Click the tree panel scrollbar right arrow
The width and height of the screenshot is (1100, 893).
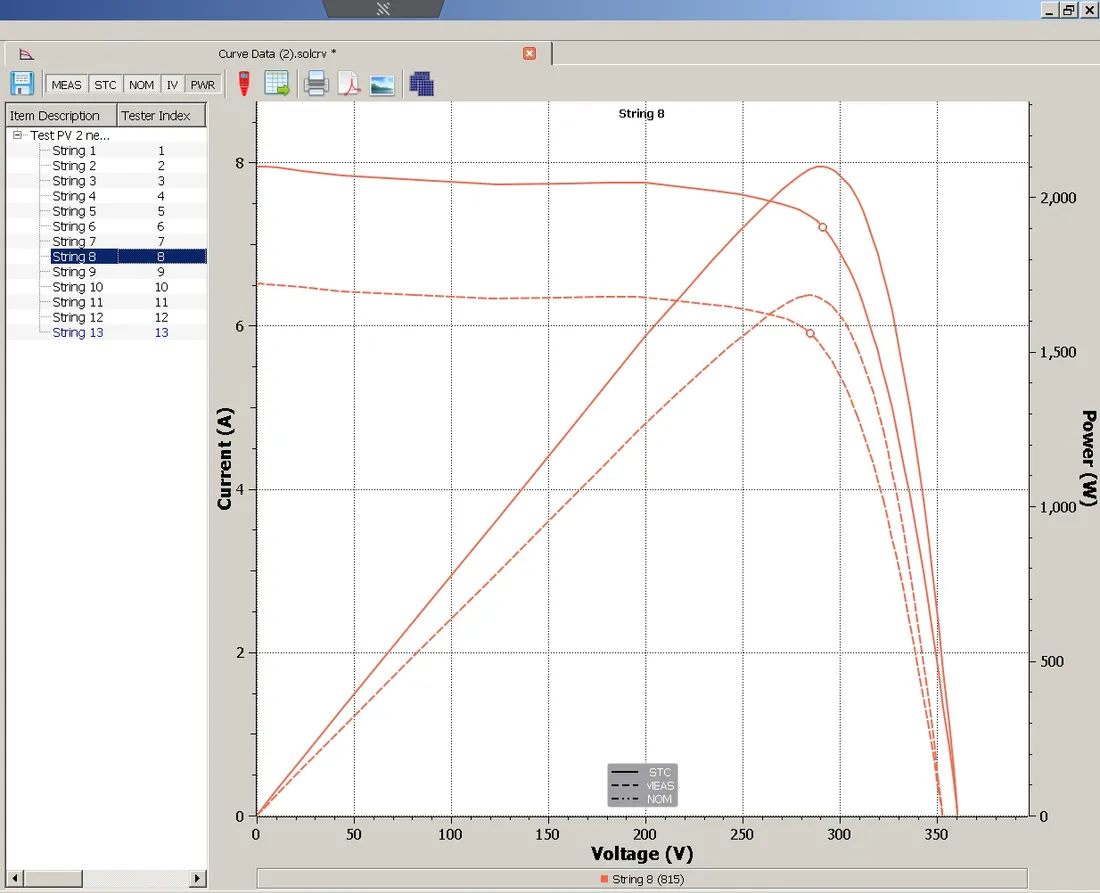point(197,878)
